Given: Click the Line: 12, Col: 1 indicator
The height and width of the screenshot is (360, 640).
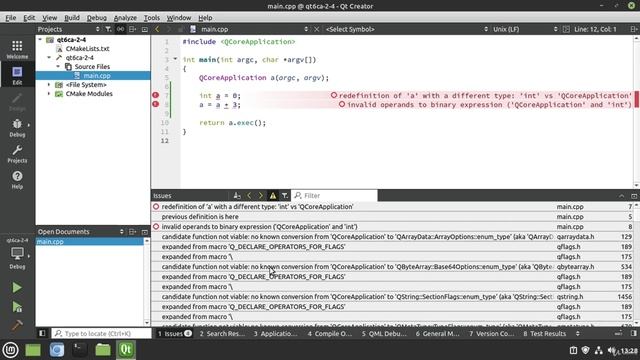Looking at the screenshot, I should coord(595,29).
